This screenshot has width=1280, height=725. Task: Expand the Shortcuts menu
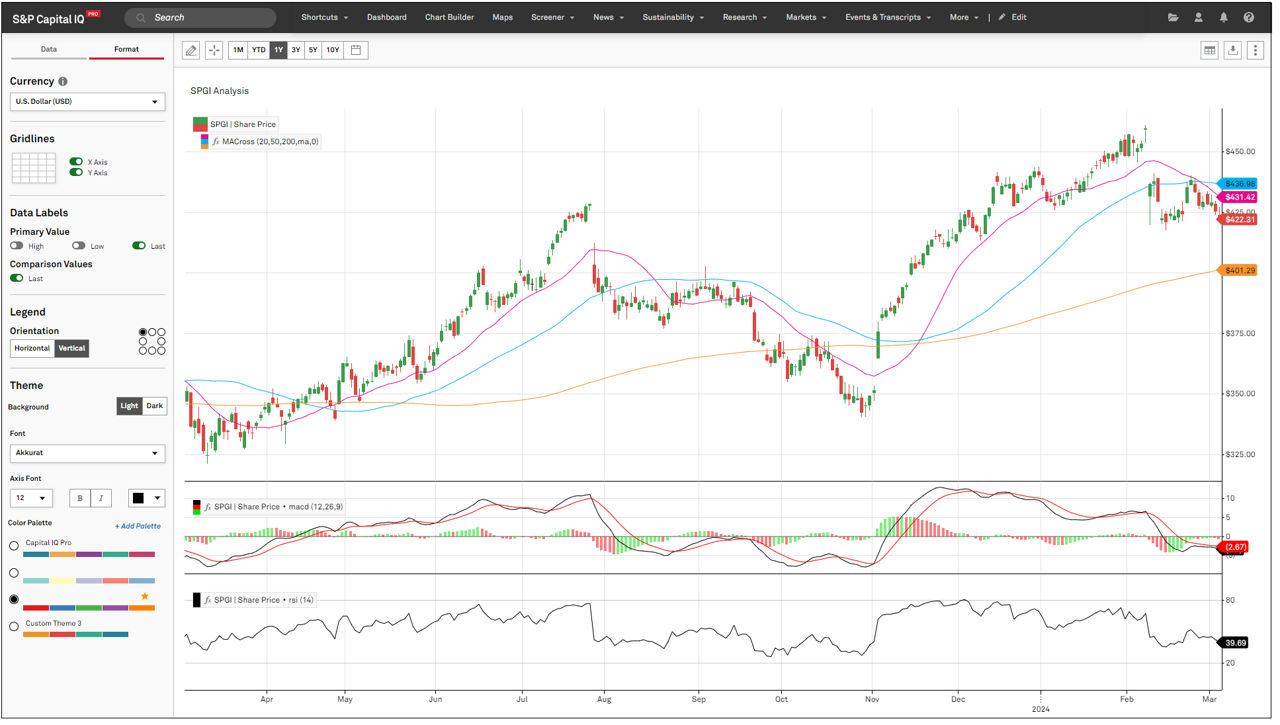click(x=325, y=17)
